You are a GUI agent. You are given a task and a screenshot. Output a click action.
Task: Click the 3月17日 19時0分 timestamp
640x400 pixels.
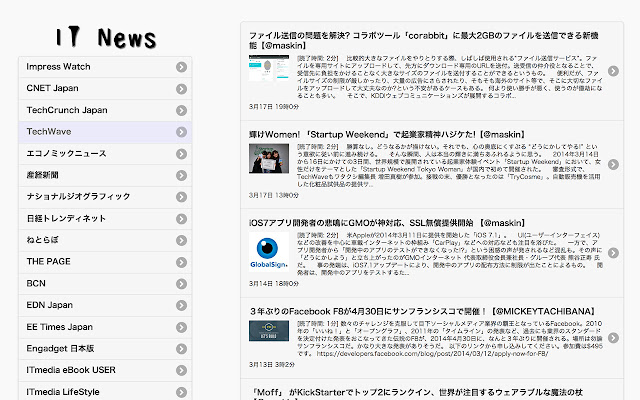pyautogui.click(x=274, y=107)
